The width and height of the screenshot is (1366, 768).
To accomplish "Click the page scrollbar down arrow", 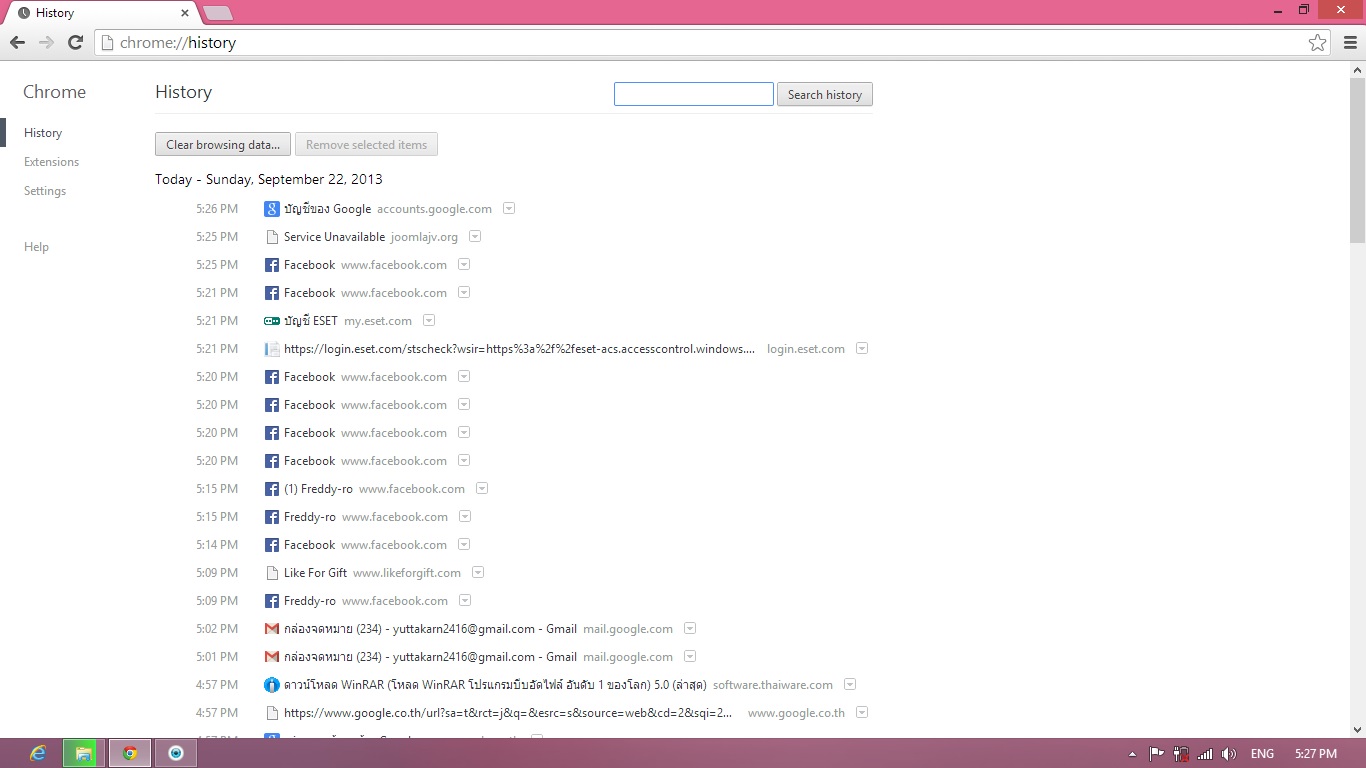I will (1357, 729).
